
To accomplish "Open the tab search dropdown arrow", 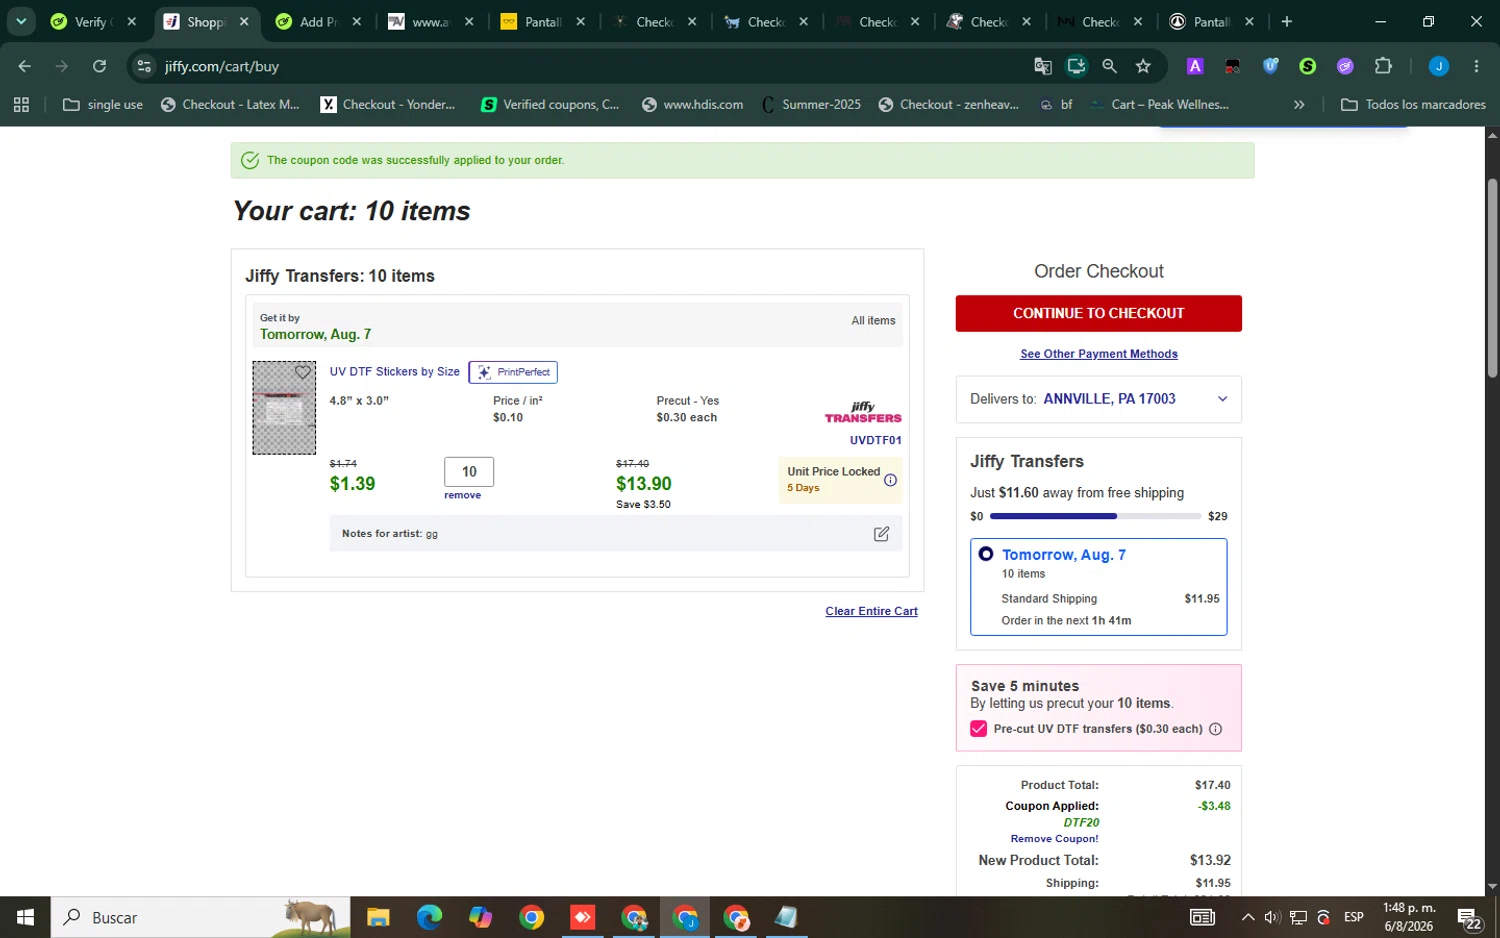I will click(21, 22).
